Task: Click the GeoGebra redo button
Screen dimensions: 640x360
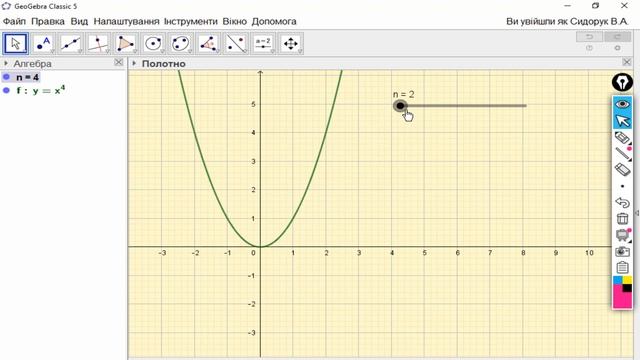Action: click(618, 37)
